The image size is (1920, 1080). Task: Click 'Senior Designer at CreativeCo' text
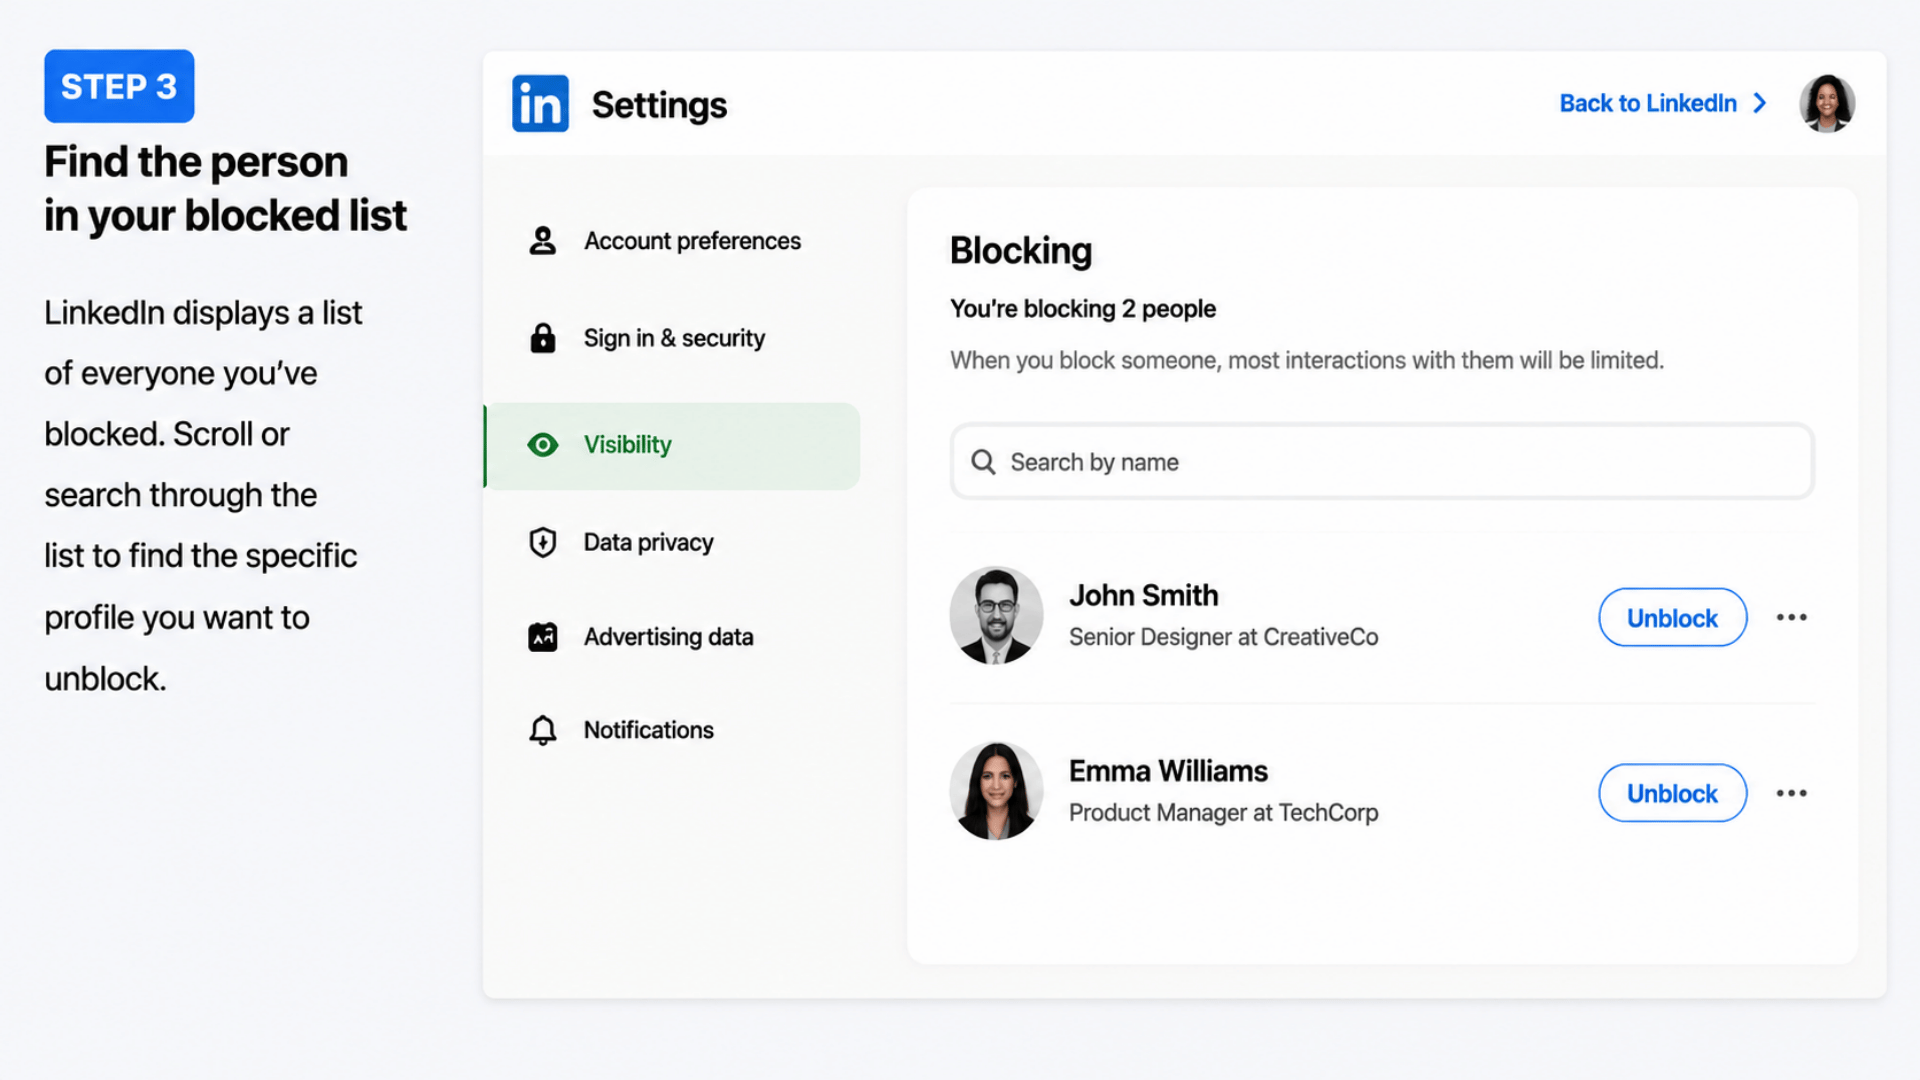(x=1223, y=638)
